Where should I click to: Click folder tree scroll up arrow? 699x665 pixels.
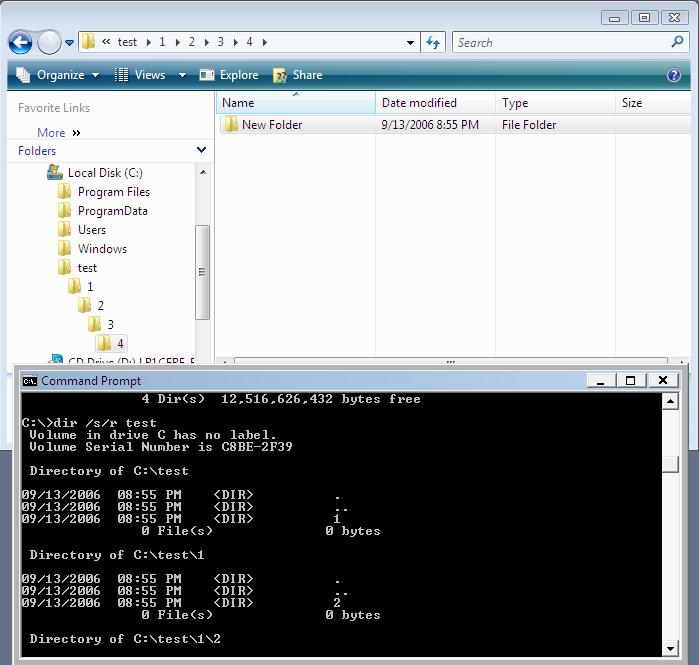click(203, 172)
